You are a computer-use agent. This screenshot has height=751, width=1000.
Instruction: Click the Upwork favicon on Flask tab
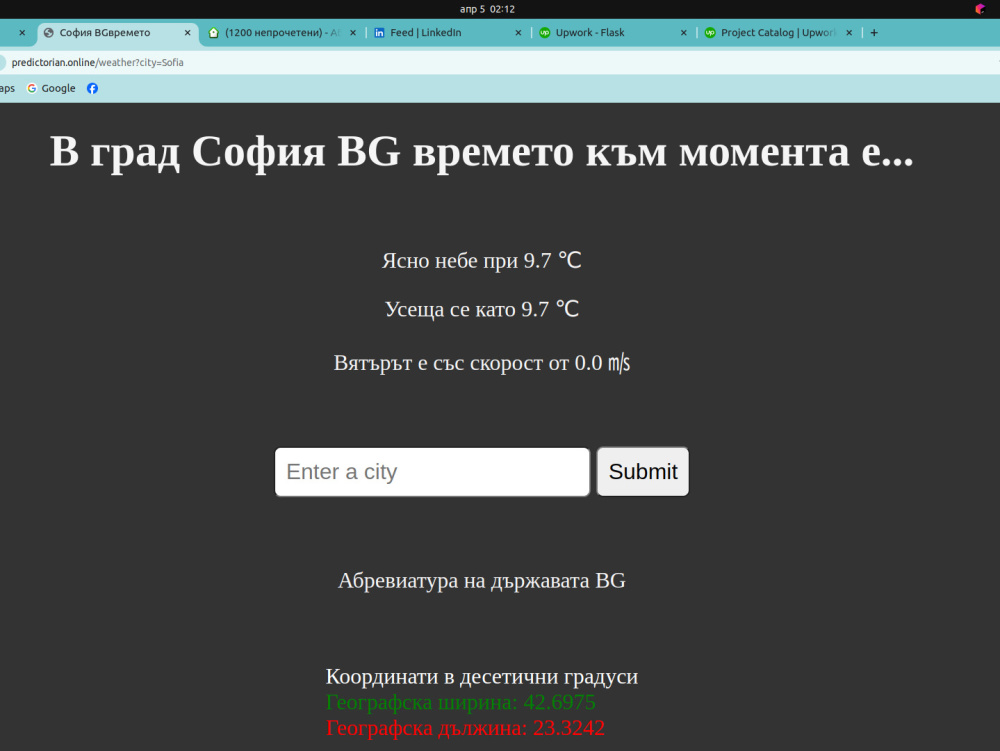click(545, 33)
